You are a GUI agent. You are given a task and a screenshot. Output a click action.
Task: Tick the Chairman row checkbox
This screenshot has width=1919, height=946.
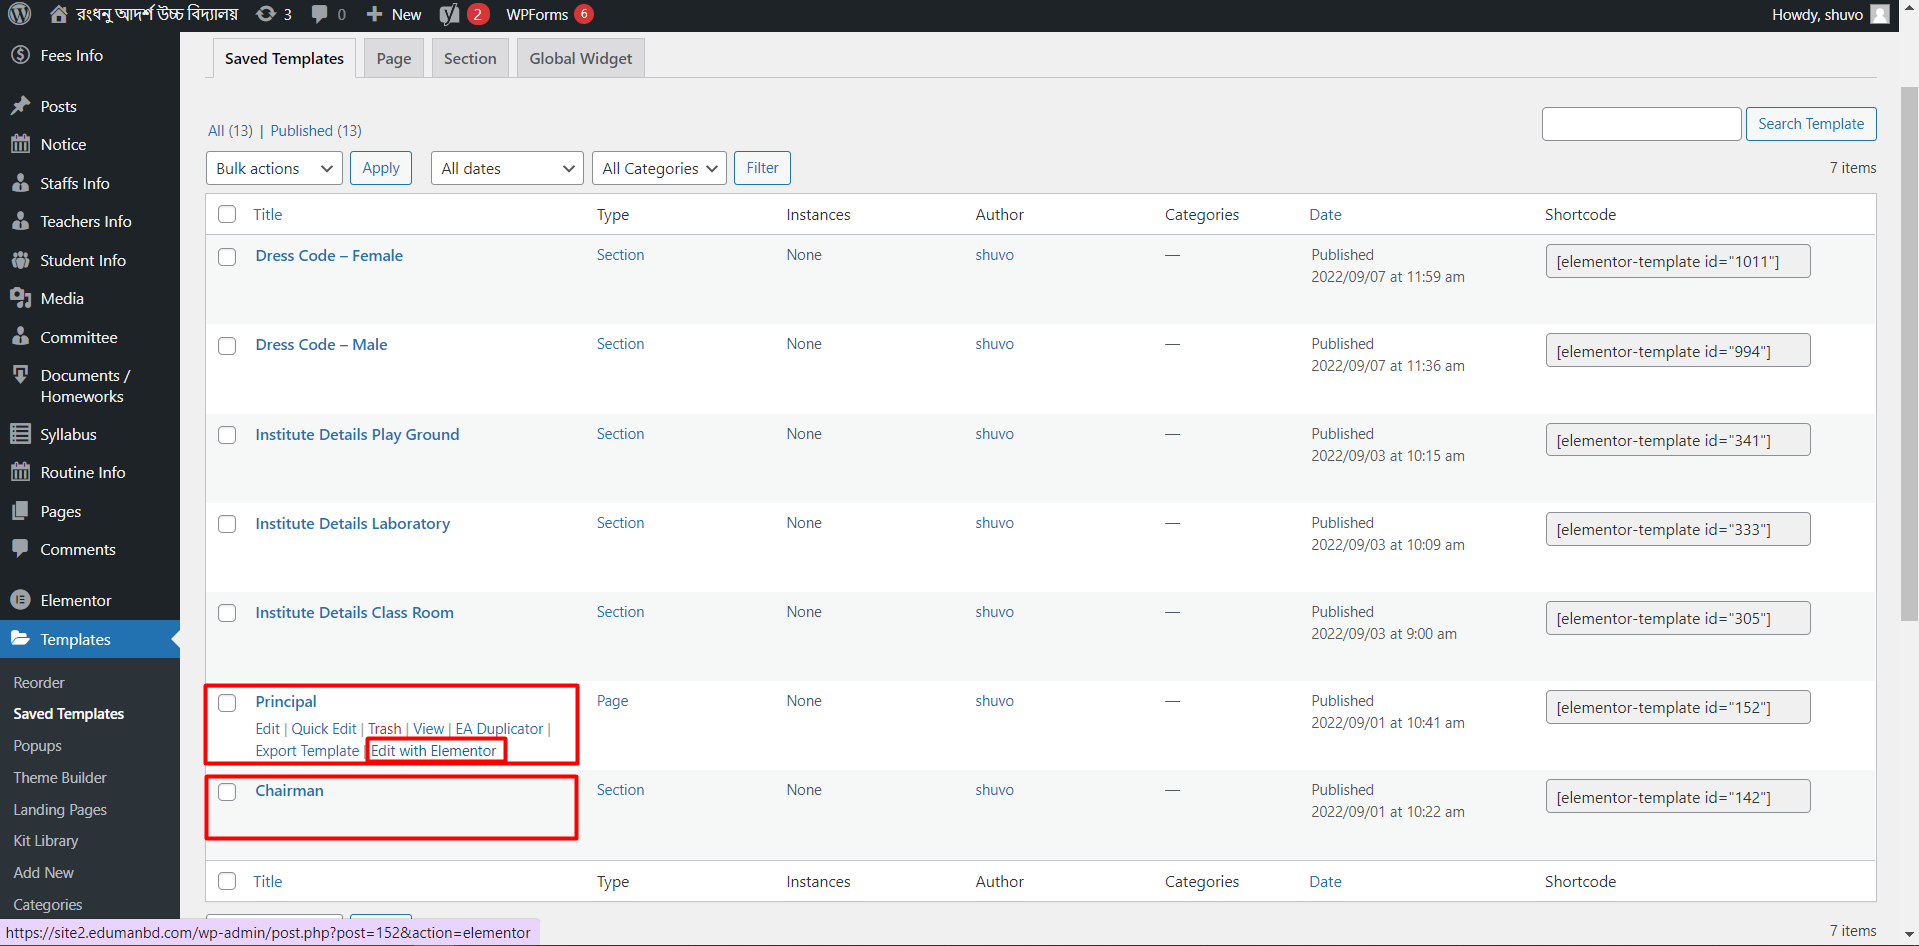[x=227, y=792]
